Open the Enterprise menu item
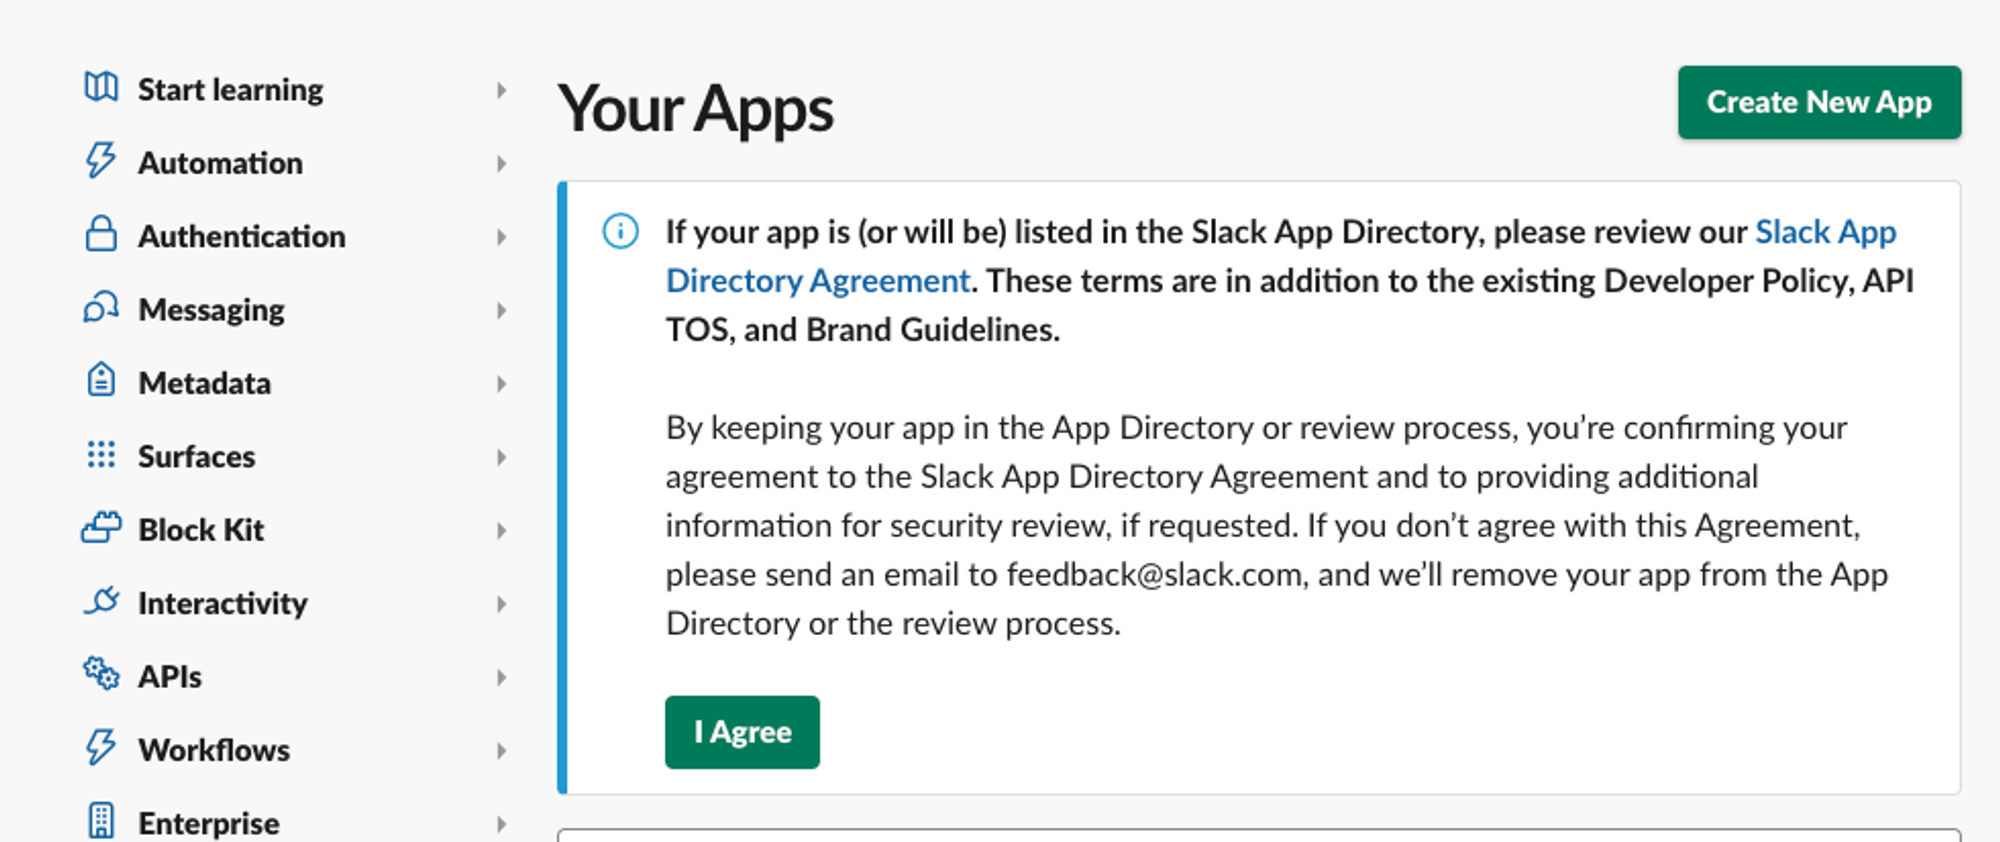This screenshot has height=842, width=2000. 209,824
